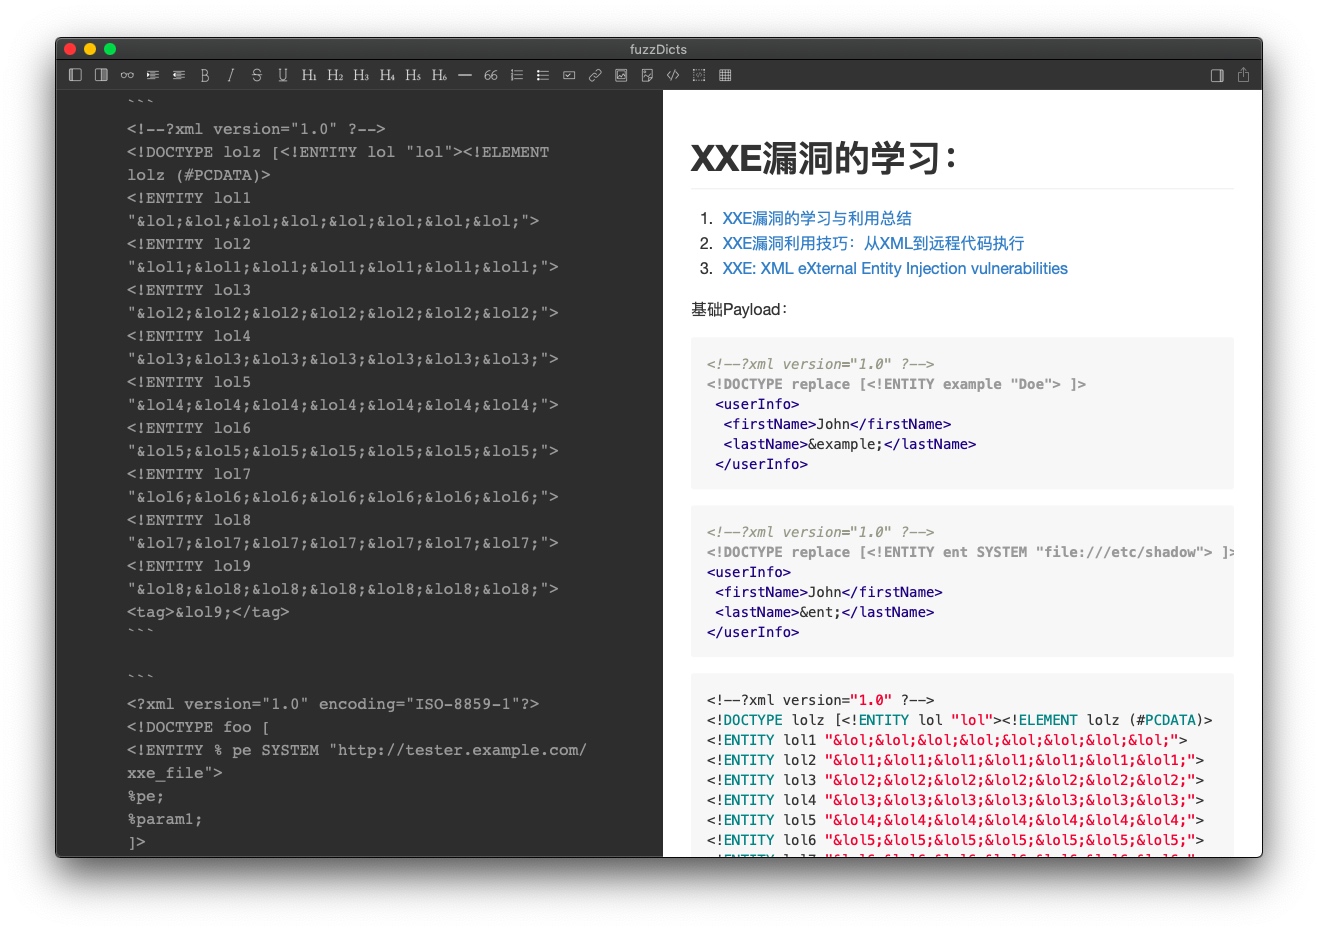Click the XXE漏洞的学习 heading in preview

pos(823,158)
